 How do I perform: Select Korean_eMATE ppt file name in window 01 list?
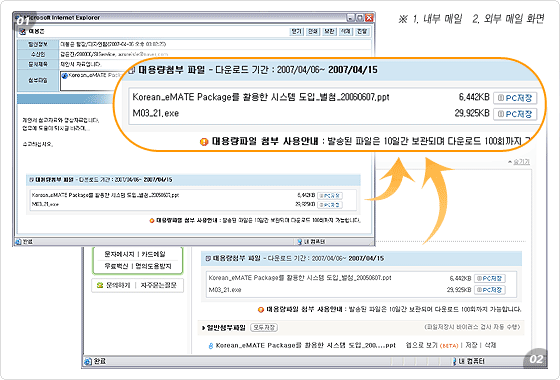105,195
